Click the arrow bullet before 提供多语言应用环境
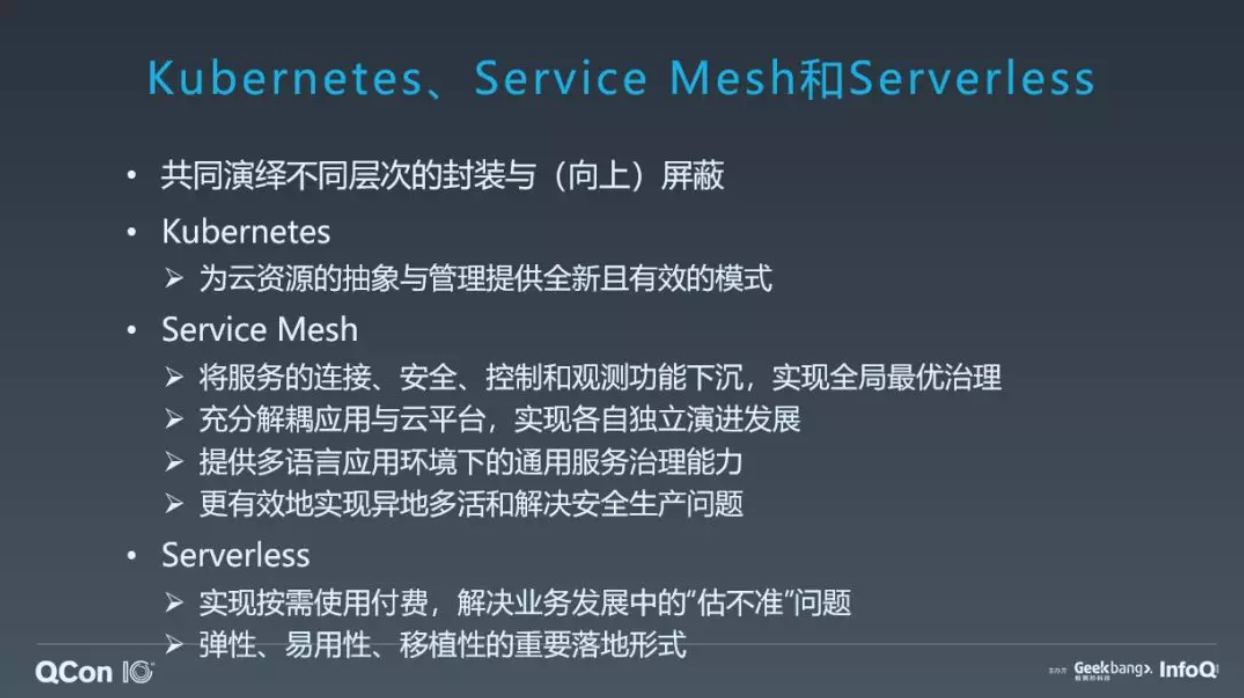 [175, 461]
